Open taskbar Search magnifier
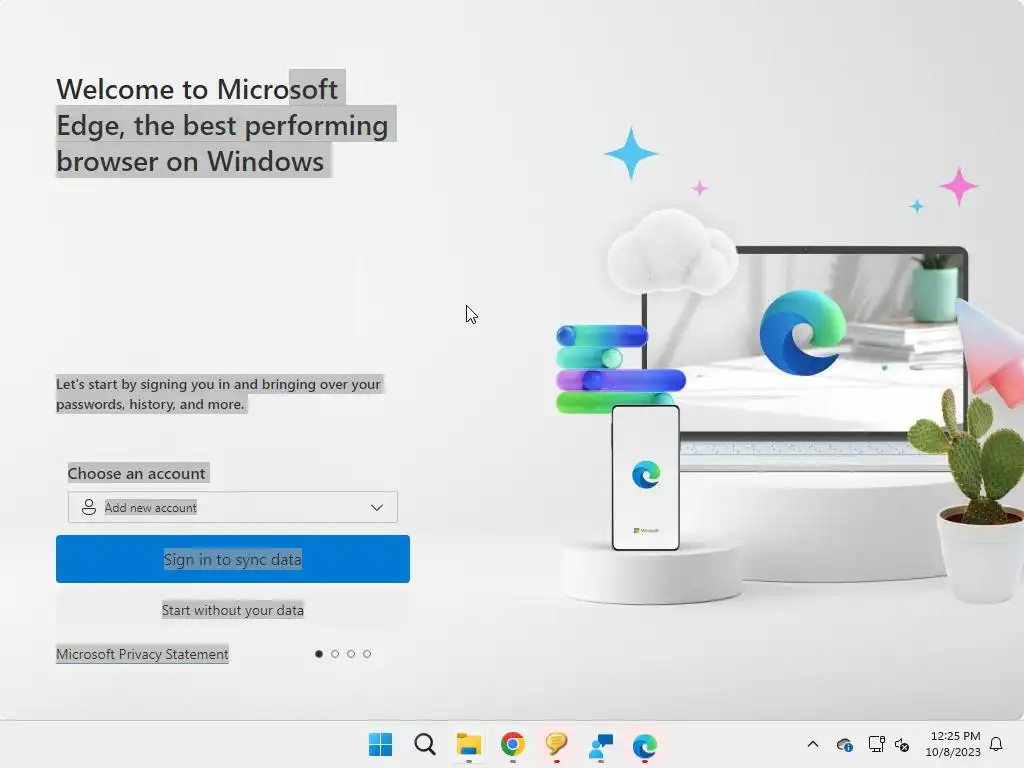The image size is (1024, 768). (425, 744)
